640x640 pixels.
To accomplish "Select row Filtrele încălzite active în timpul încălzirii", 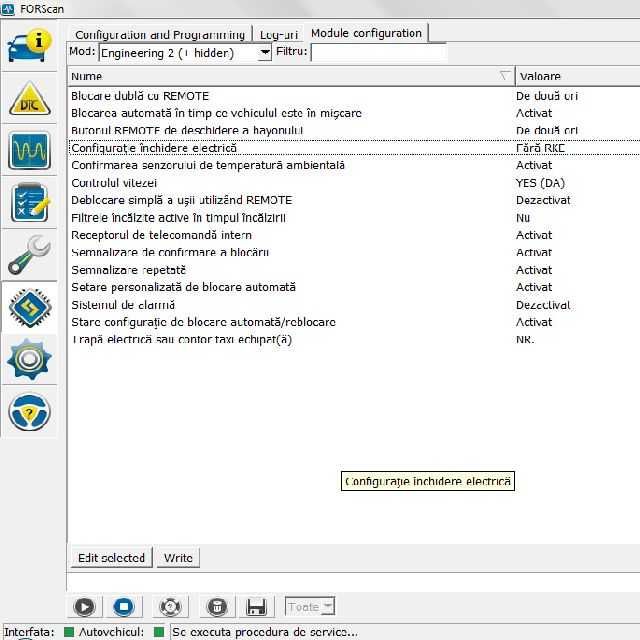I will coord(354,218).
